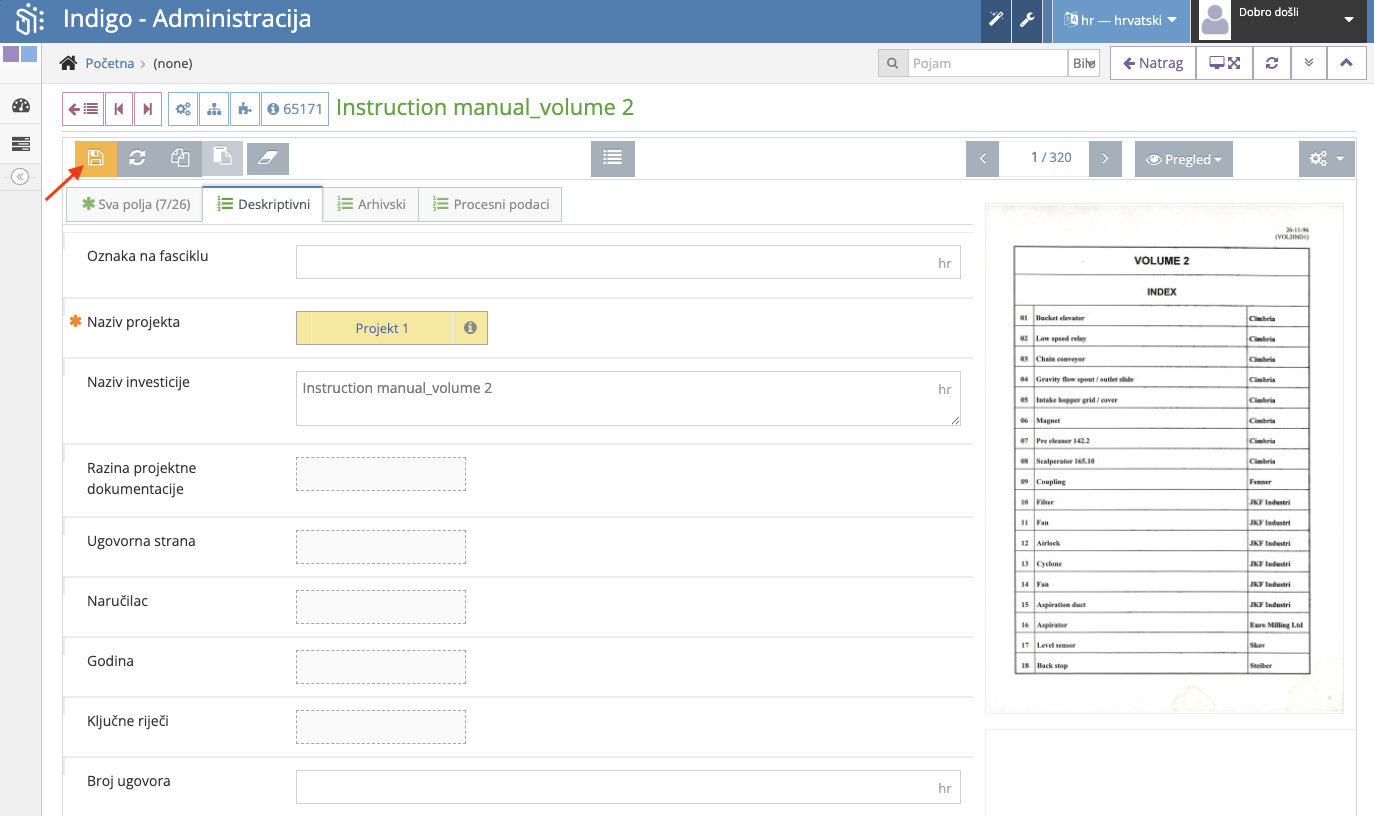
Task: Open the hr — hrvatski language dropdown
Action: (x=1121, y=20)
